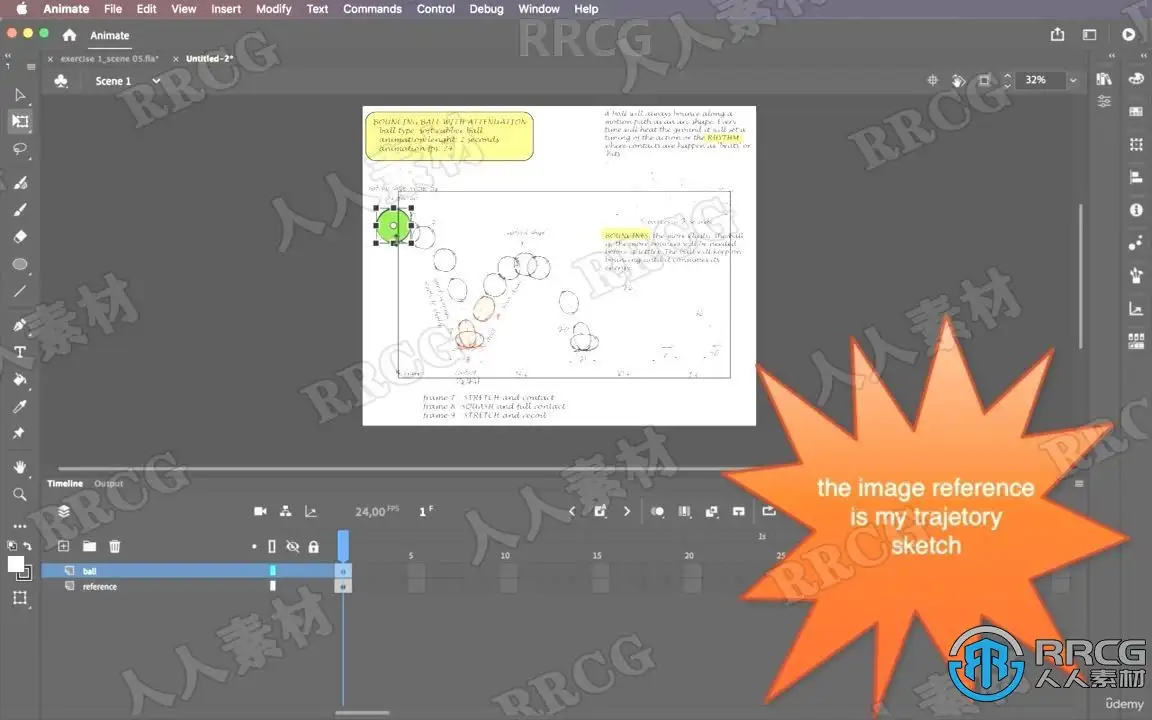The image size is (1152, 720).
Task: Create a new layer folder
Action: pos(89,546)
